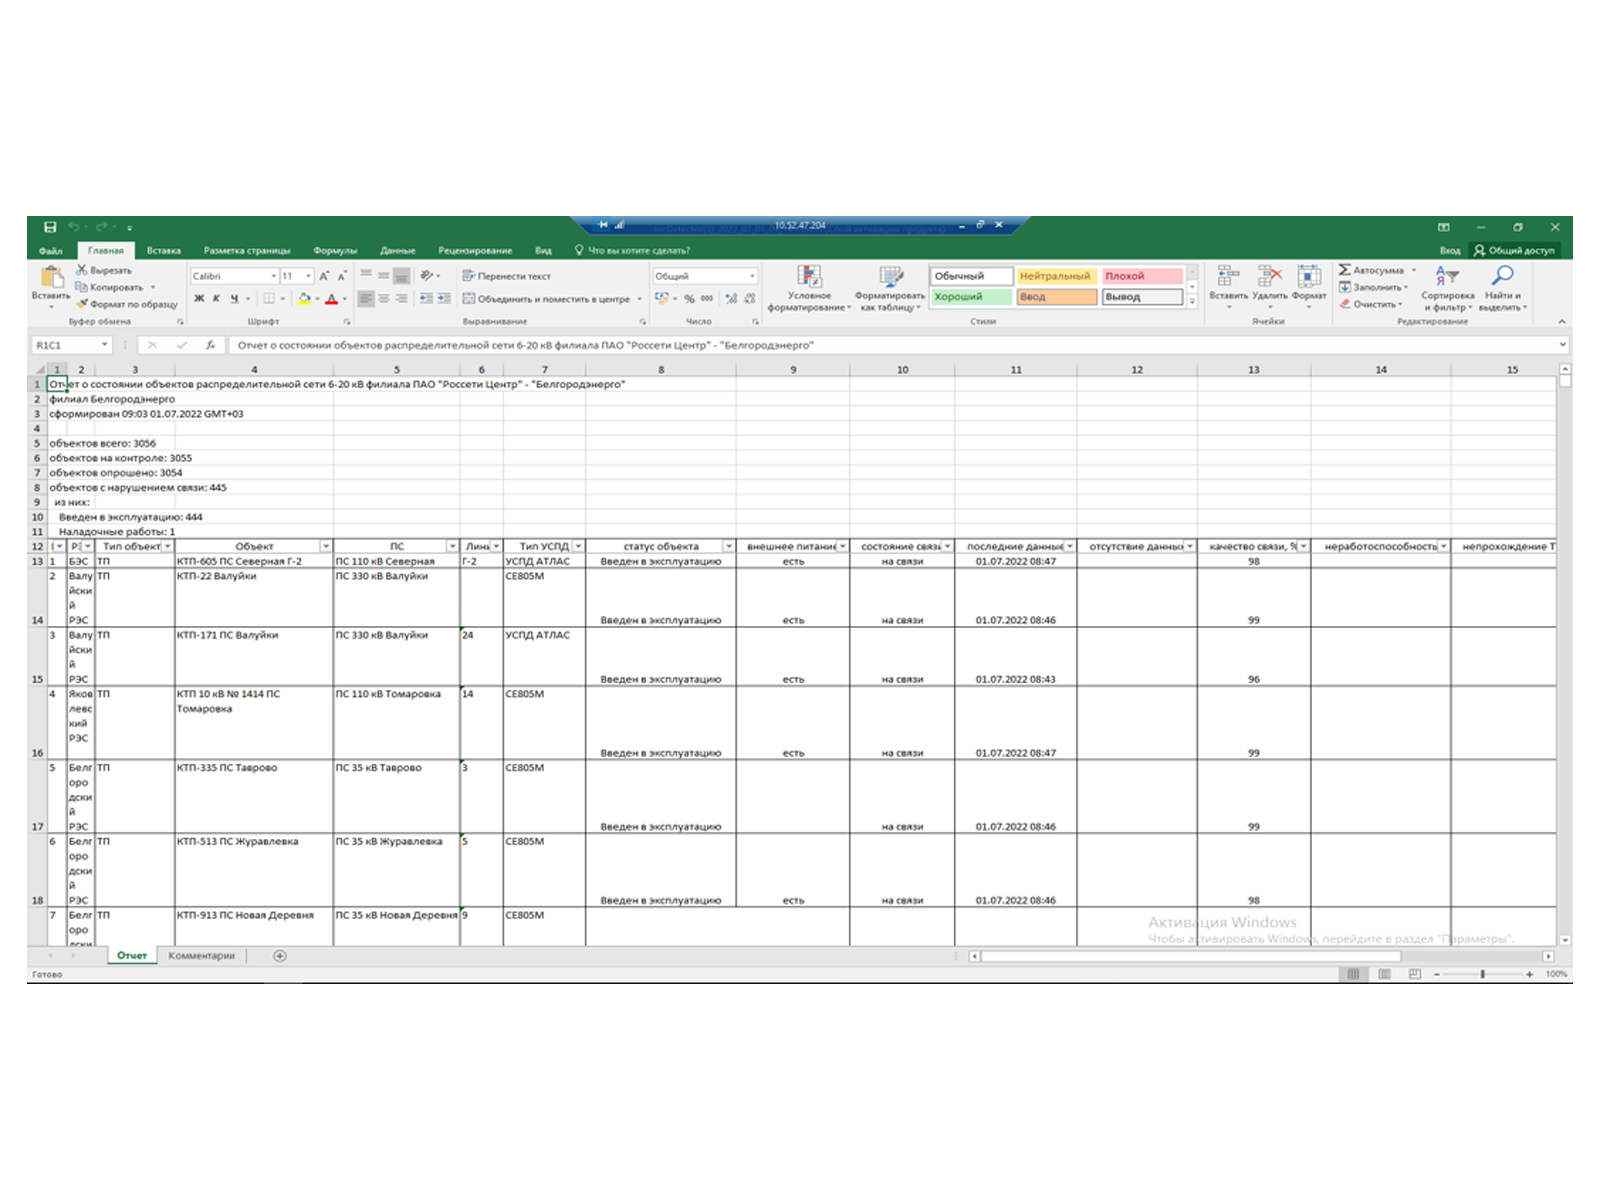Toggle align right option
Image resolution: width=1600 pixels, height=1200 pixels.
click(401, 298)
